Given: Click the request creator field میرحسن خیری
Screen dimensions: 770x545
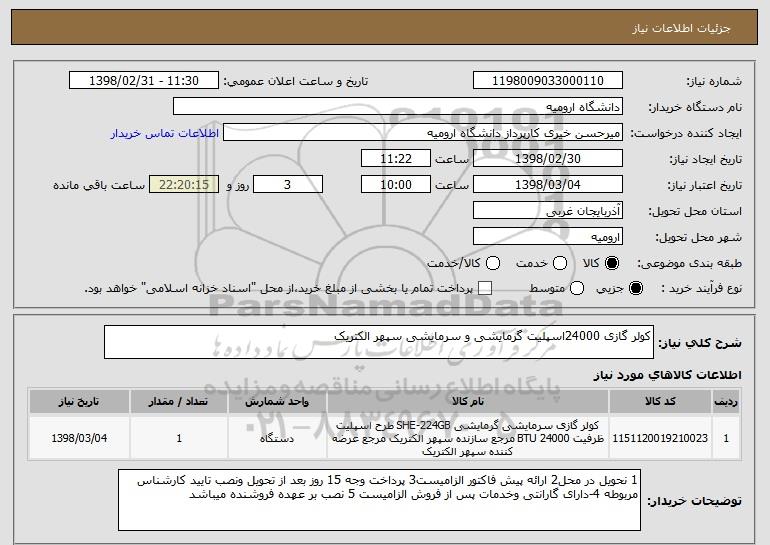Looking at the screenshot, I should [x=423, y=133].
